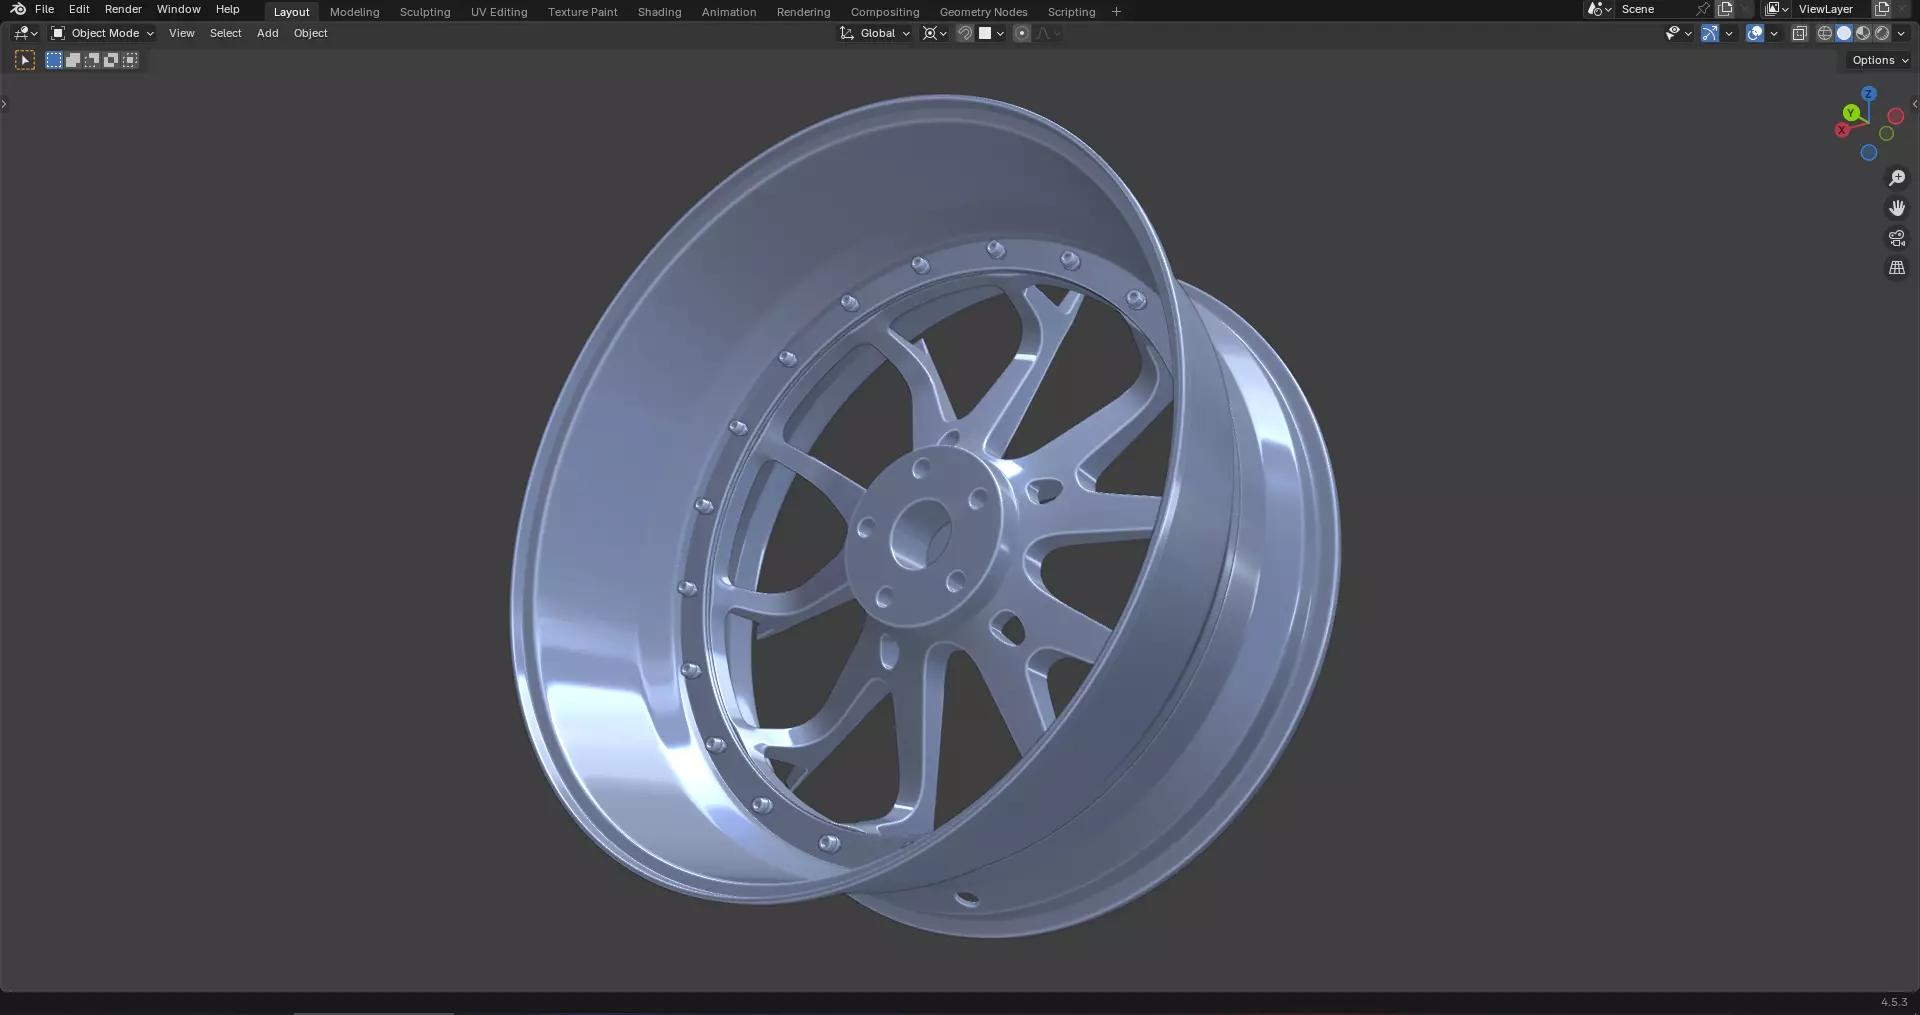This screenshot has width=1920, height=1015.
Task: Toggle show gizmos button
Action: (1710, 33)
